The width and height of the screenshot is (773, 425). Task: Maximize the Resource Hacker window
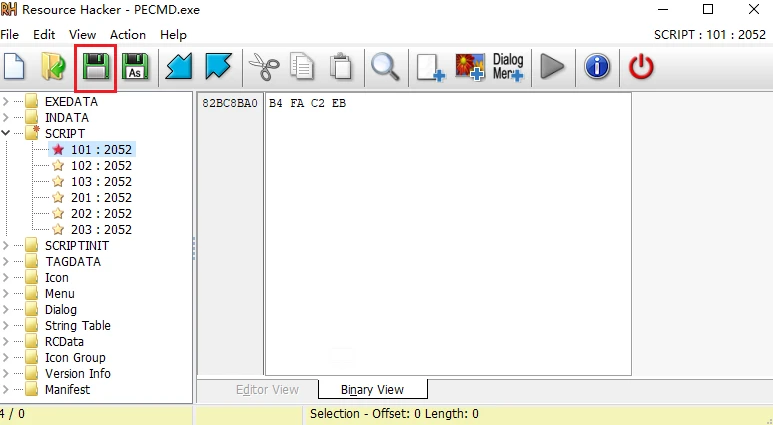click(x=708, y=9)
